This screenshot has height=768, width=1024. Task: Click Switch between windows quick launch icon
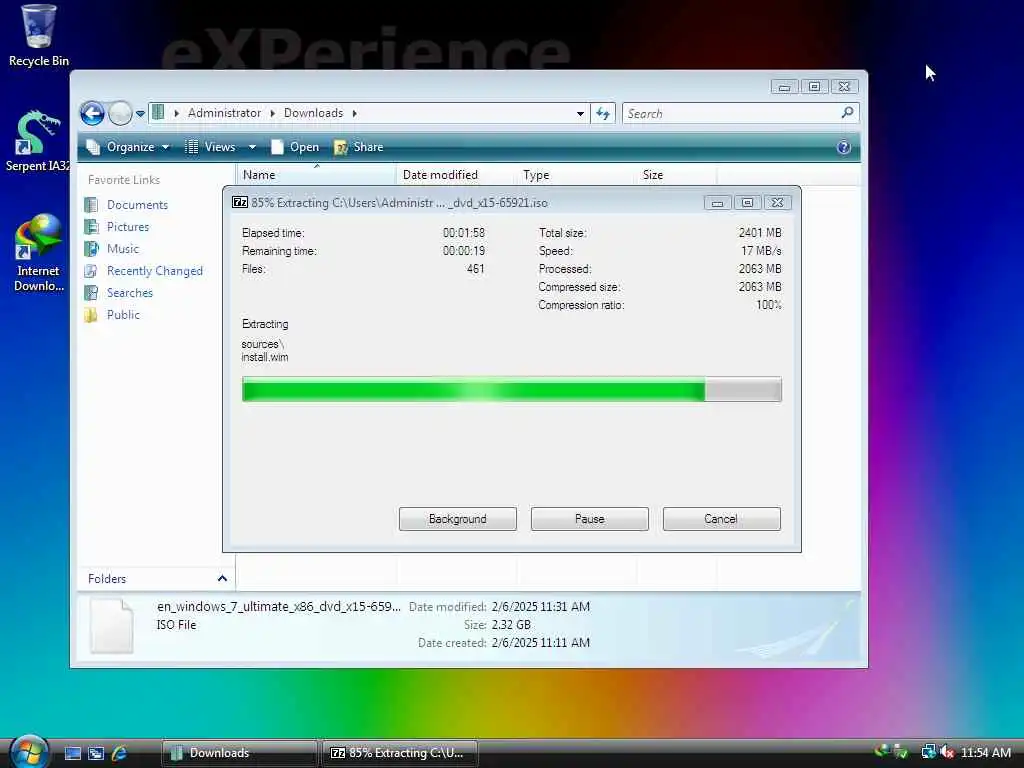96,753
